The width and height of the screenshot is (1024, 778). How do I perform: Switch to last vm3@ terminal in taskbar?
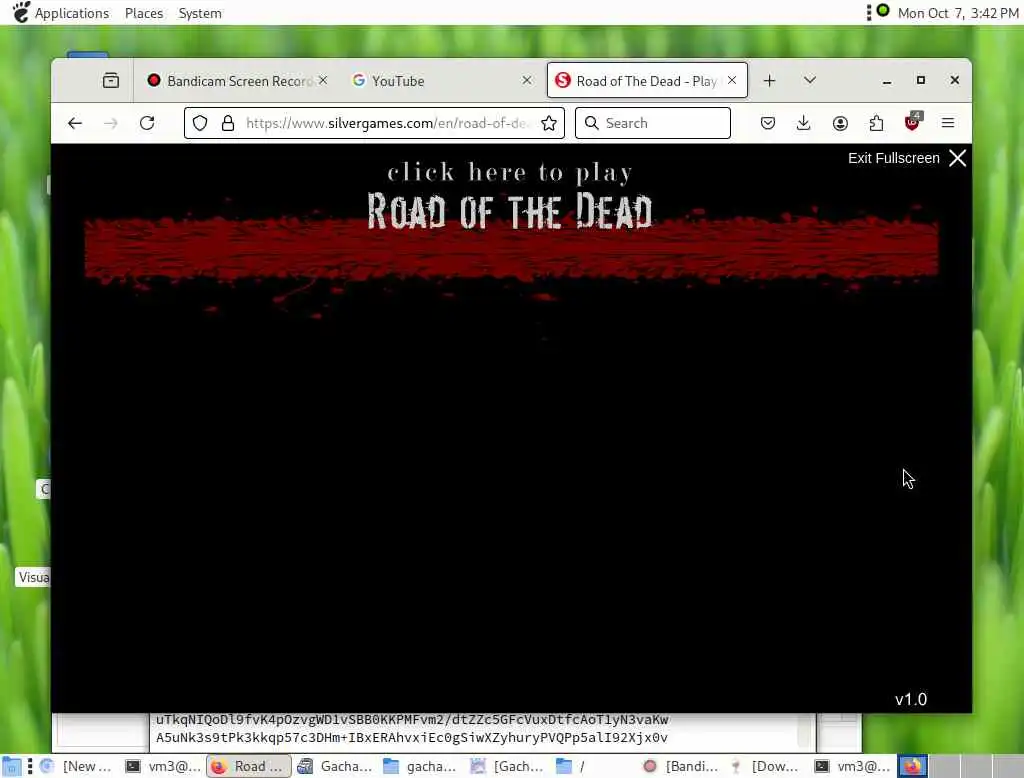coord(852,766)
